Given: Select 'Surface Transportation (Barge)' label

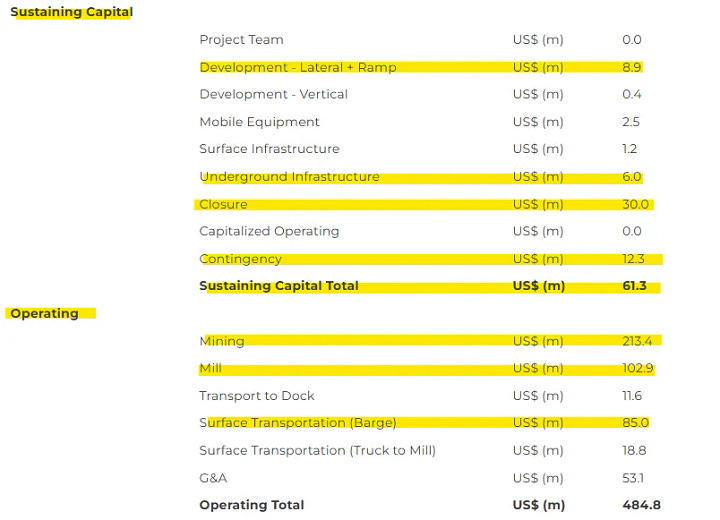Looking at the screenshot, I should pos(298,423).
